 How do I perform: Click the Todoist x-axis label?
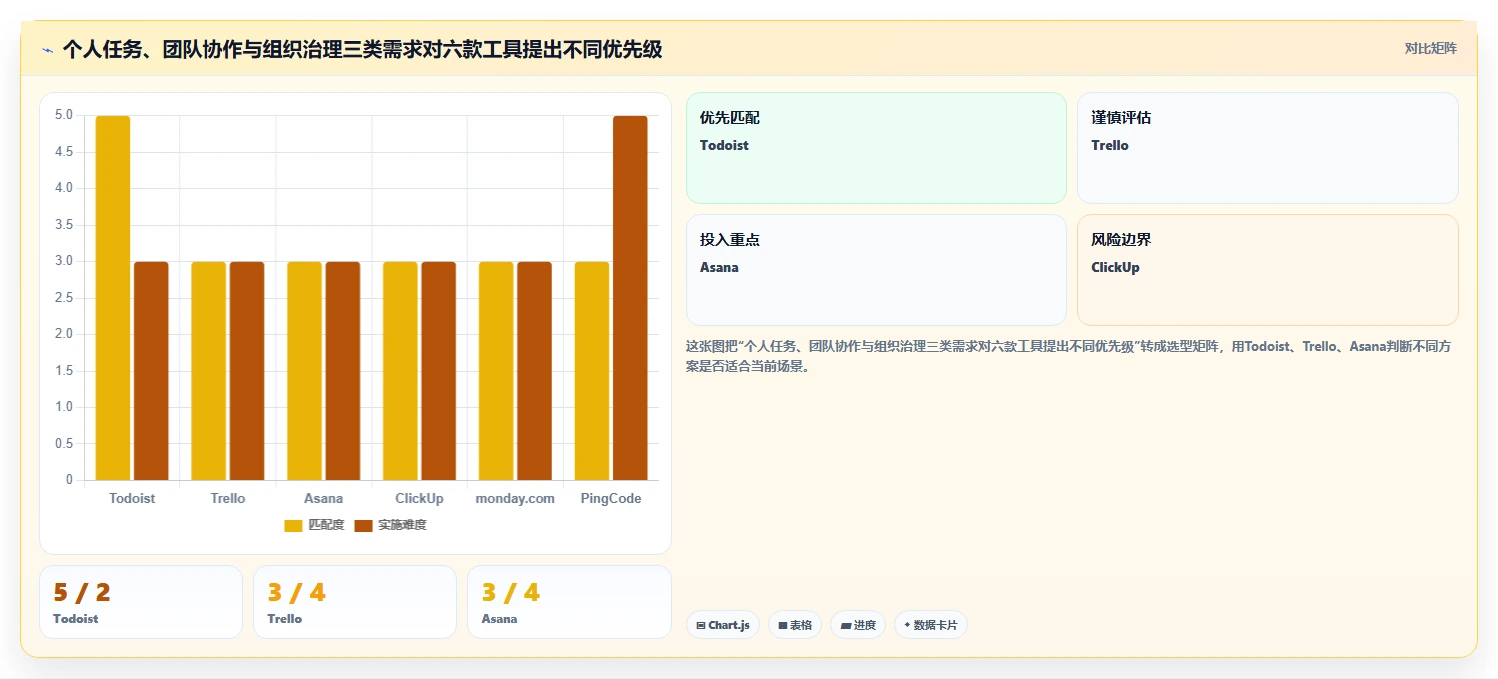point(132,498)
